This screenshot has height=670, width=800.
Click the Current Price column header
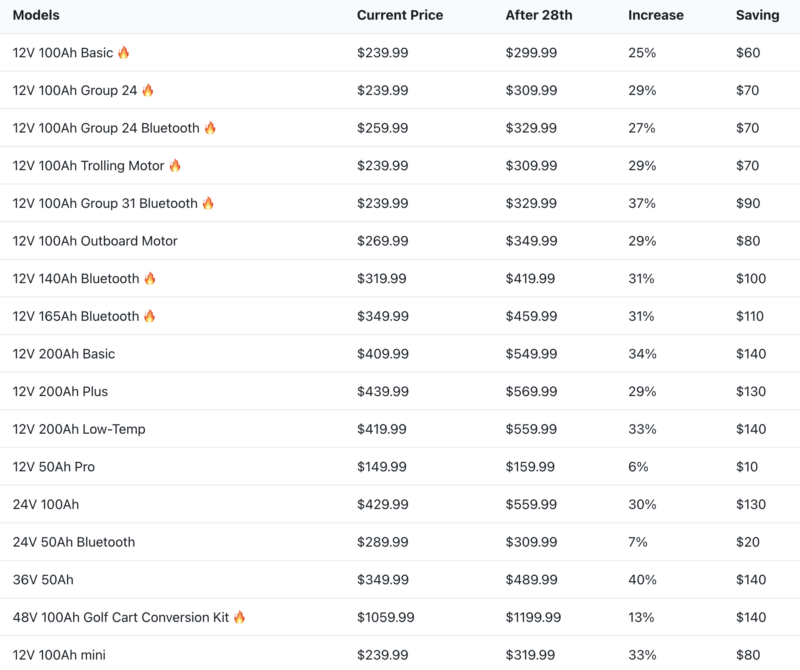400,15
